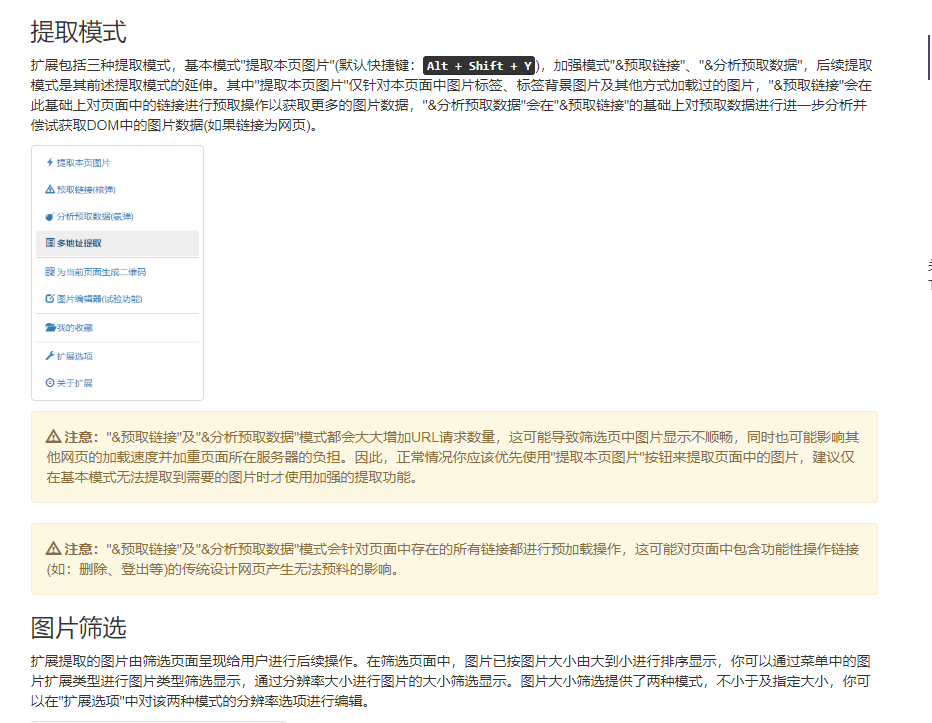Click the QR code icon for 为当前页面生成二维码

pos(50,271)
